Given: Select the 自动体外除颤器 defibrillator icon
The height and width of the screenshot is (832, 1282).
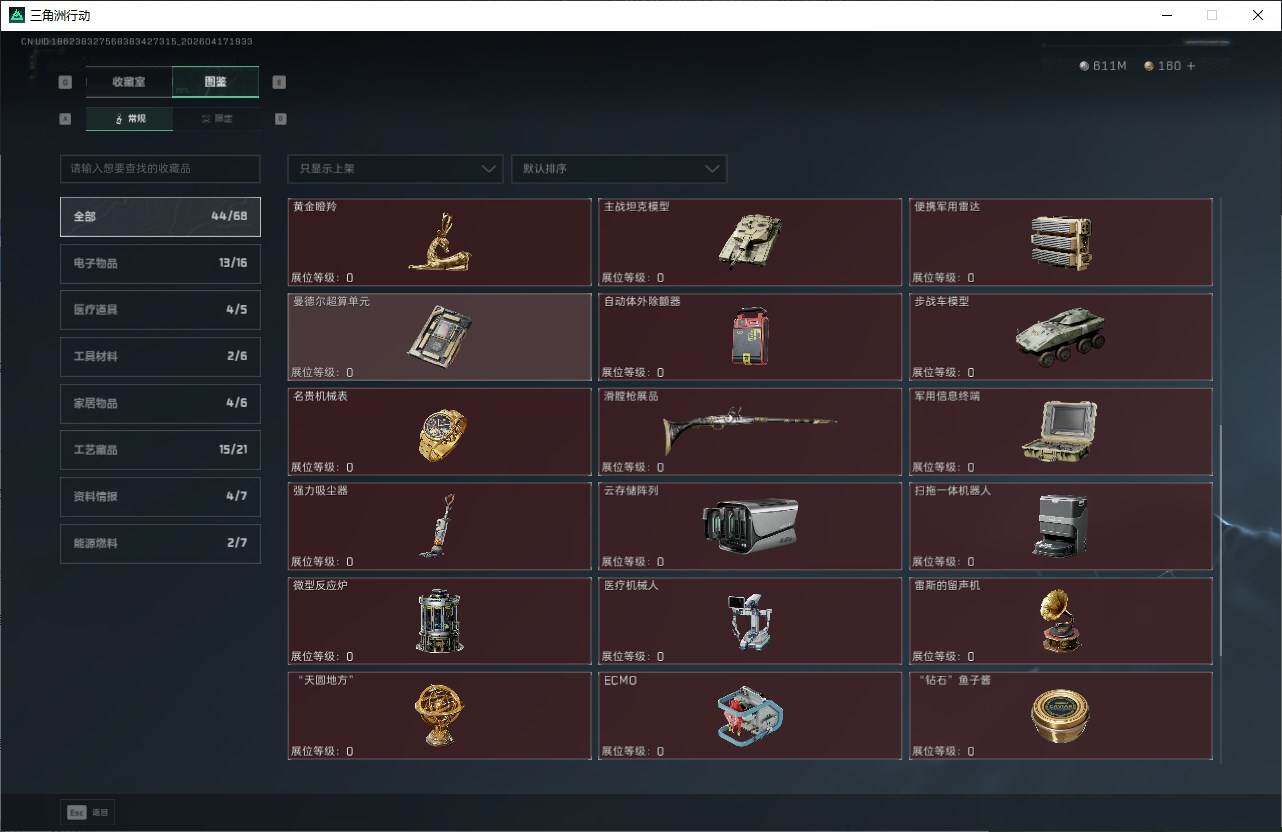Looking at the screenshot, I should 749,336.
